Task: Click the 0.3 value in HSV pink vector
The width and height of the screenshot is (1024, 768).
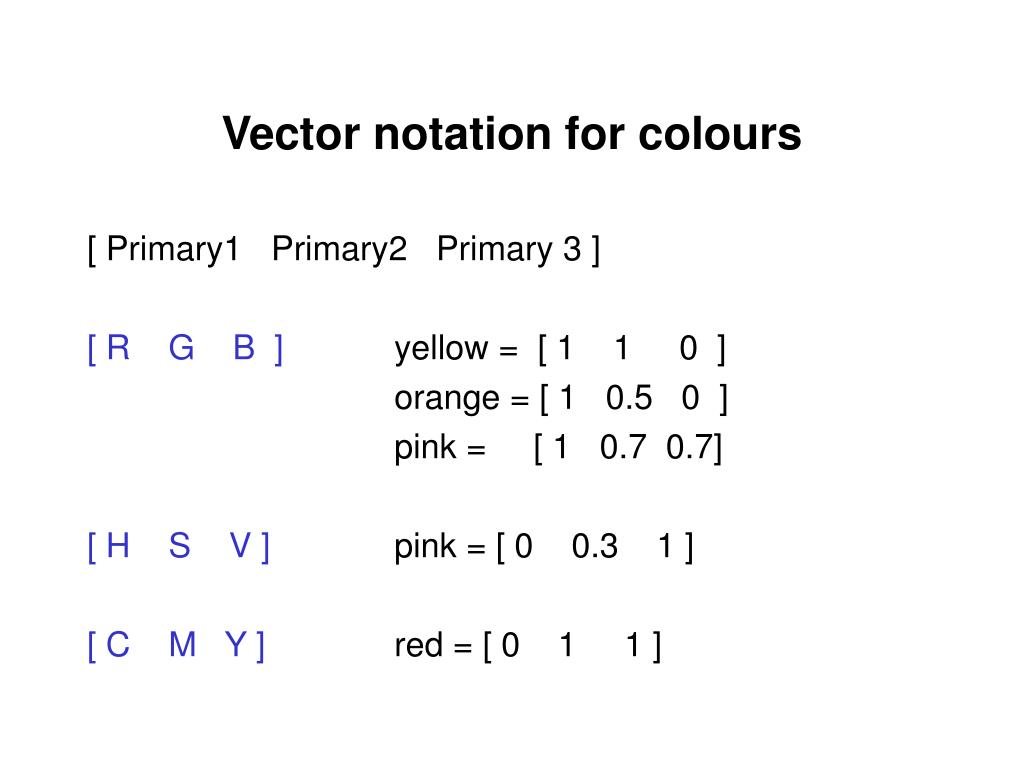Action: (594, 547)
